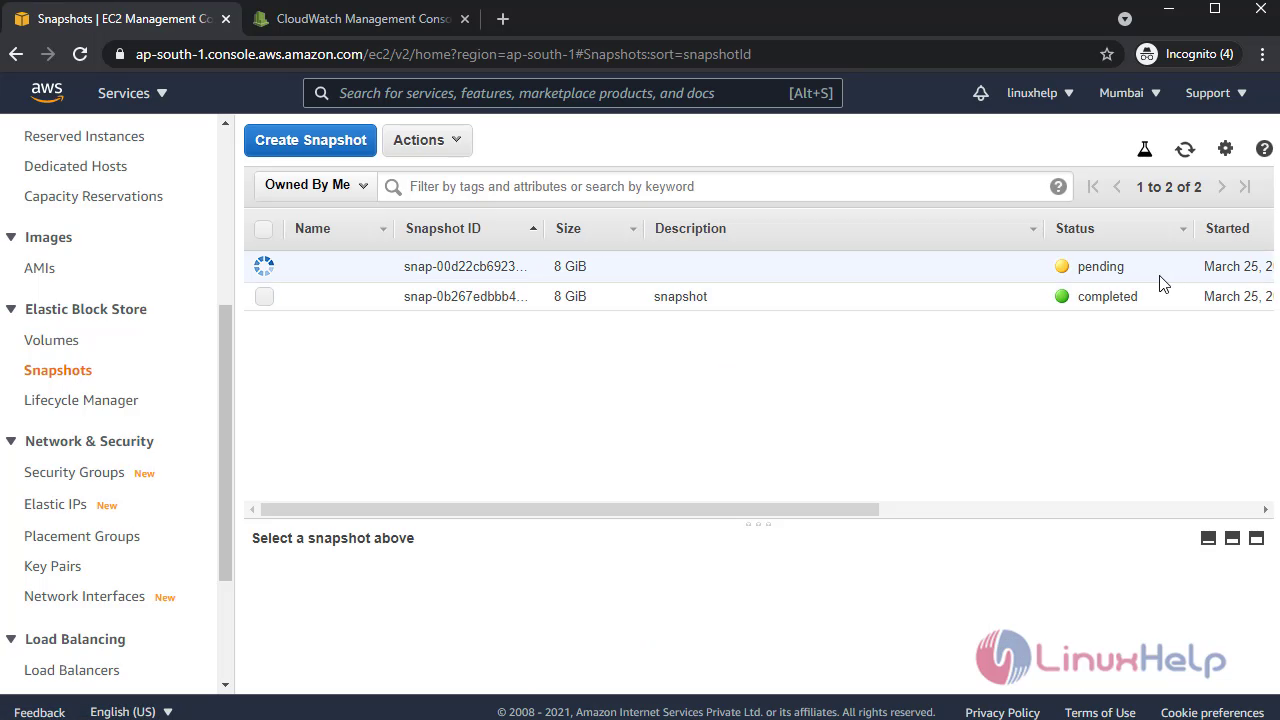This screenshot has height=720, width=1280.
Task: Minimize the details pane layout icon
Action: point(1208,538)
